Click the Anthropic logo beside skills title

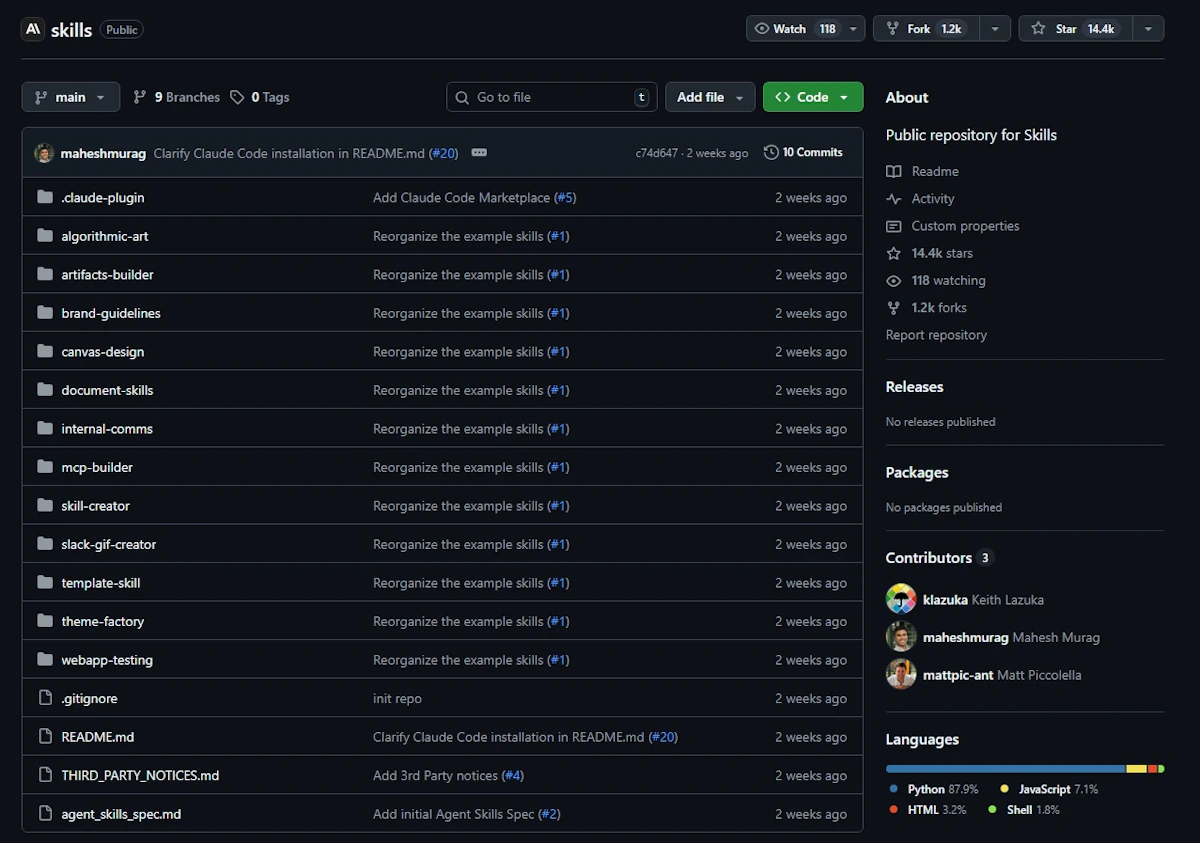(34, 29)
